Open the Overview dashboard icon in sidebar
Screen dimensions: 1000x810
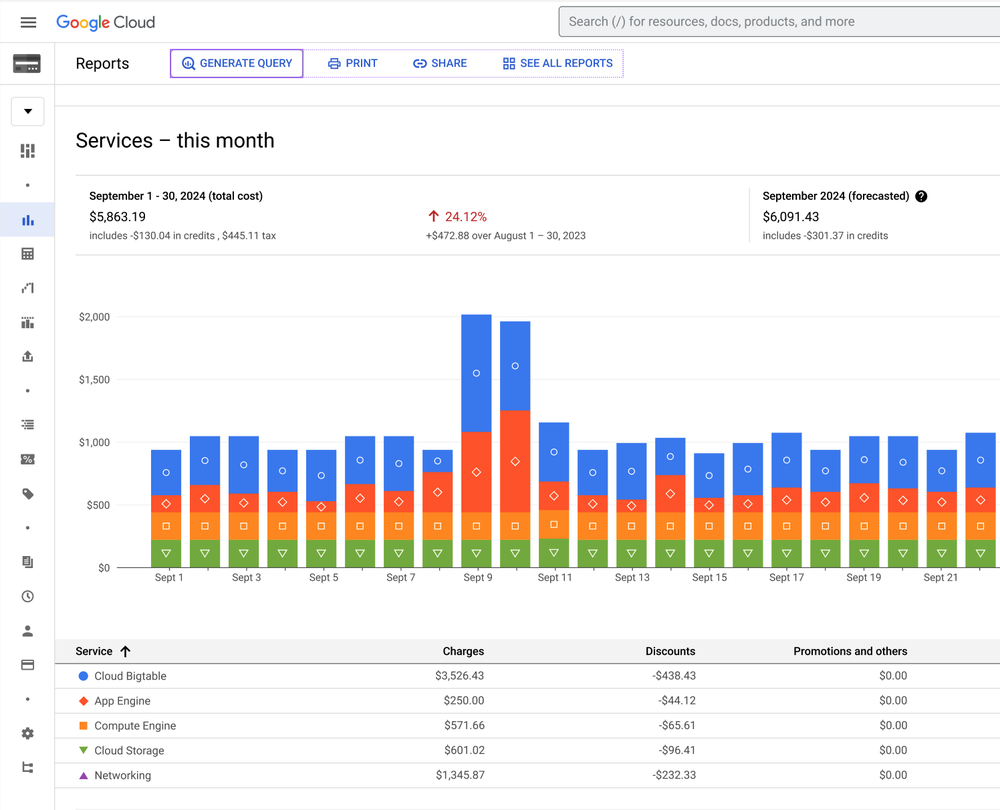tap(27, 151)
